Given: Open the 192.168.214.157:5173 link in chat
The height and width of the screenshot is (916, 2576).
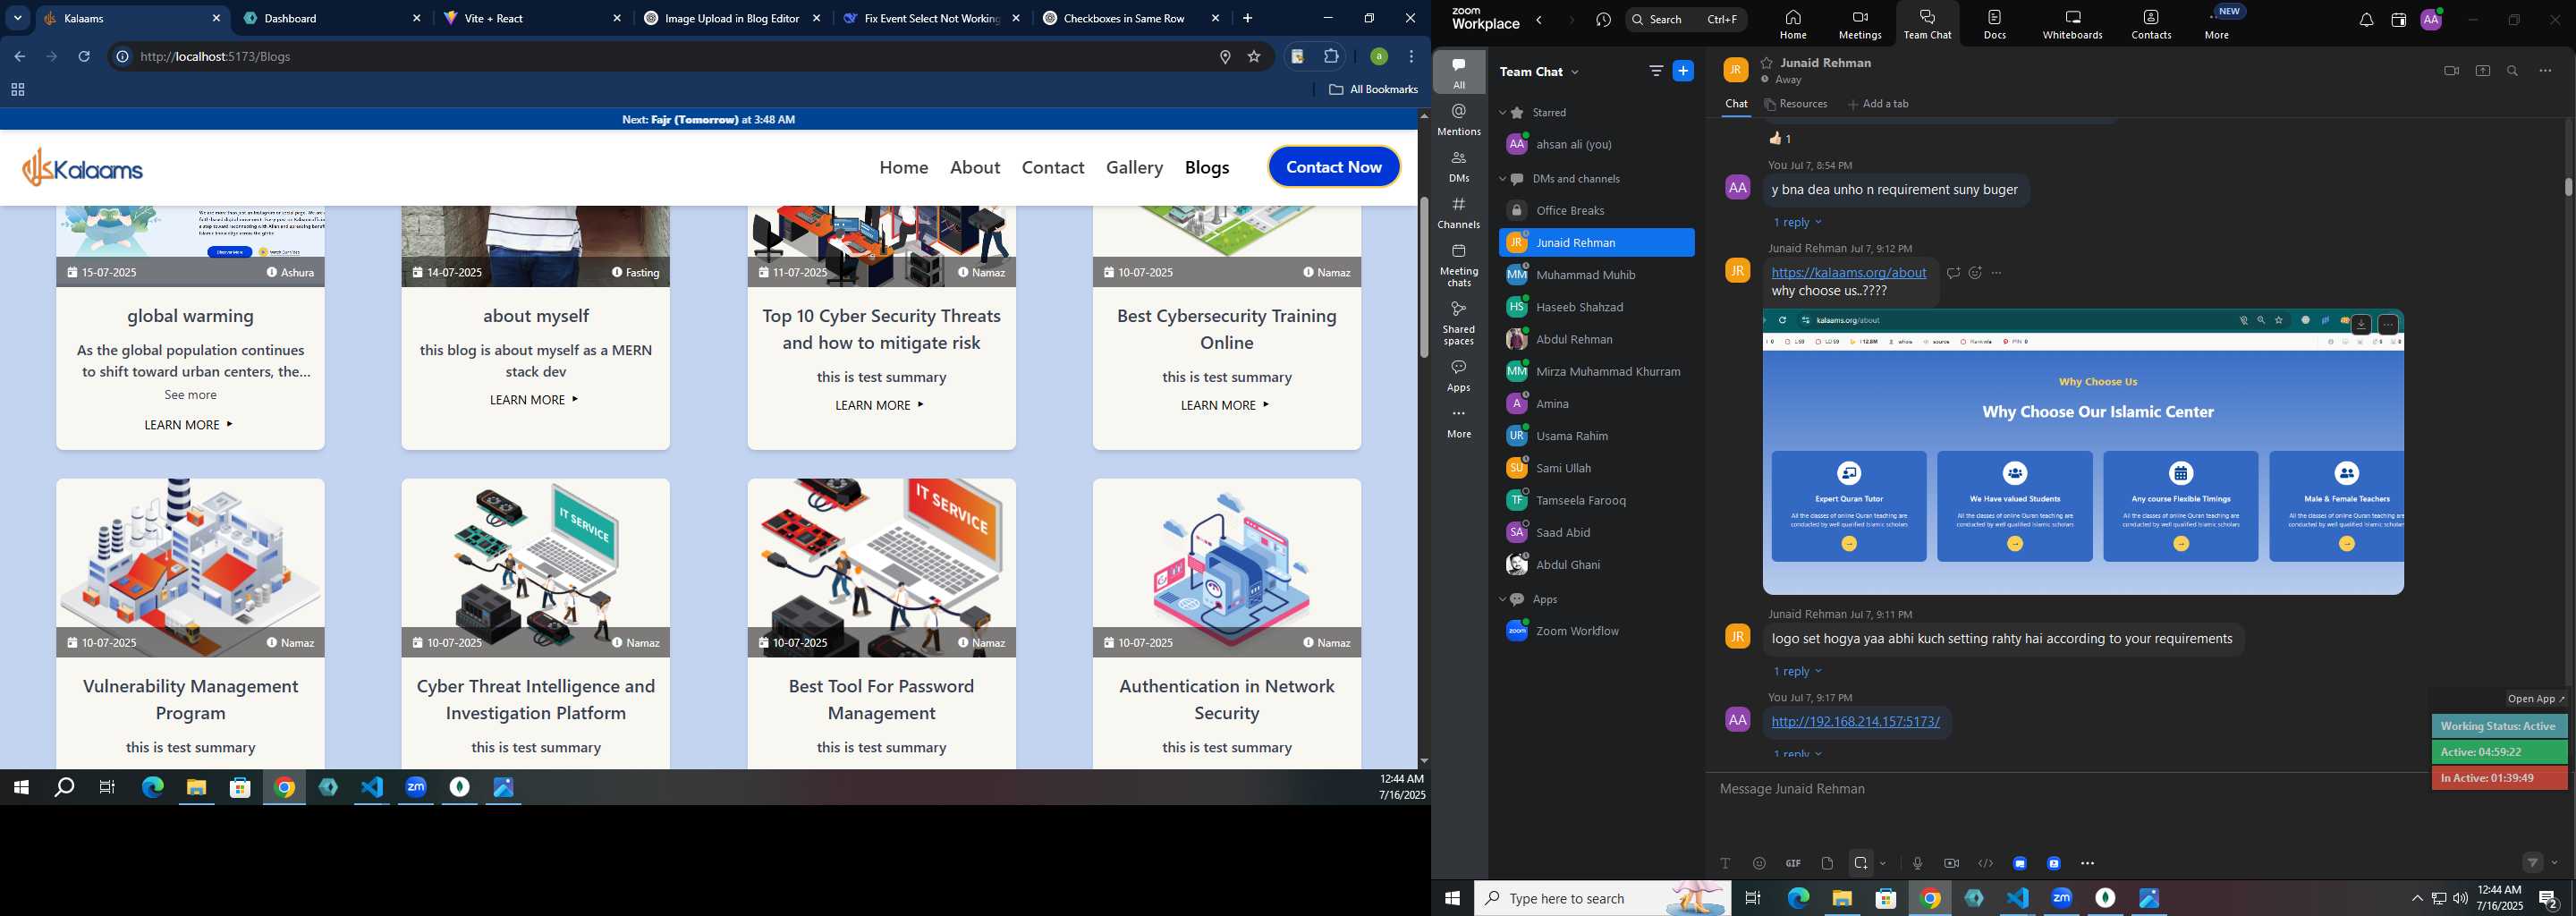Looking at the screenshot, I should (1855, 721).
